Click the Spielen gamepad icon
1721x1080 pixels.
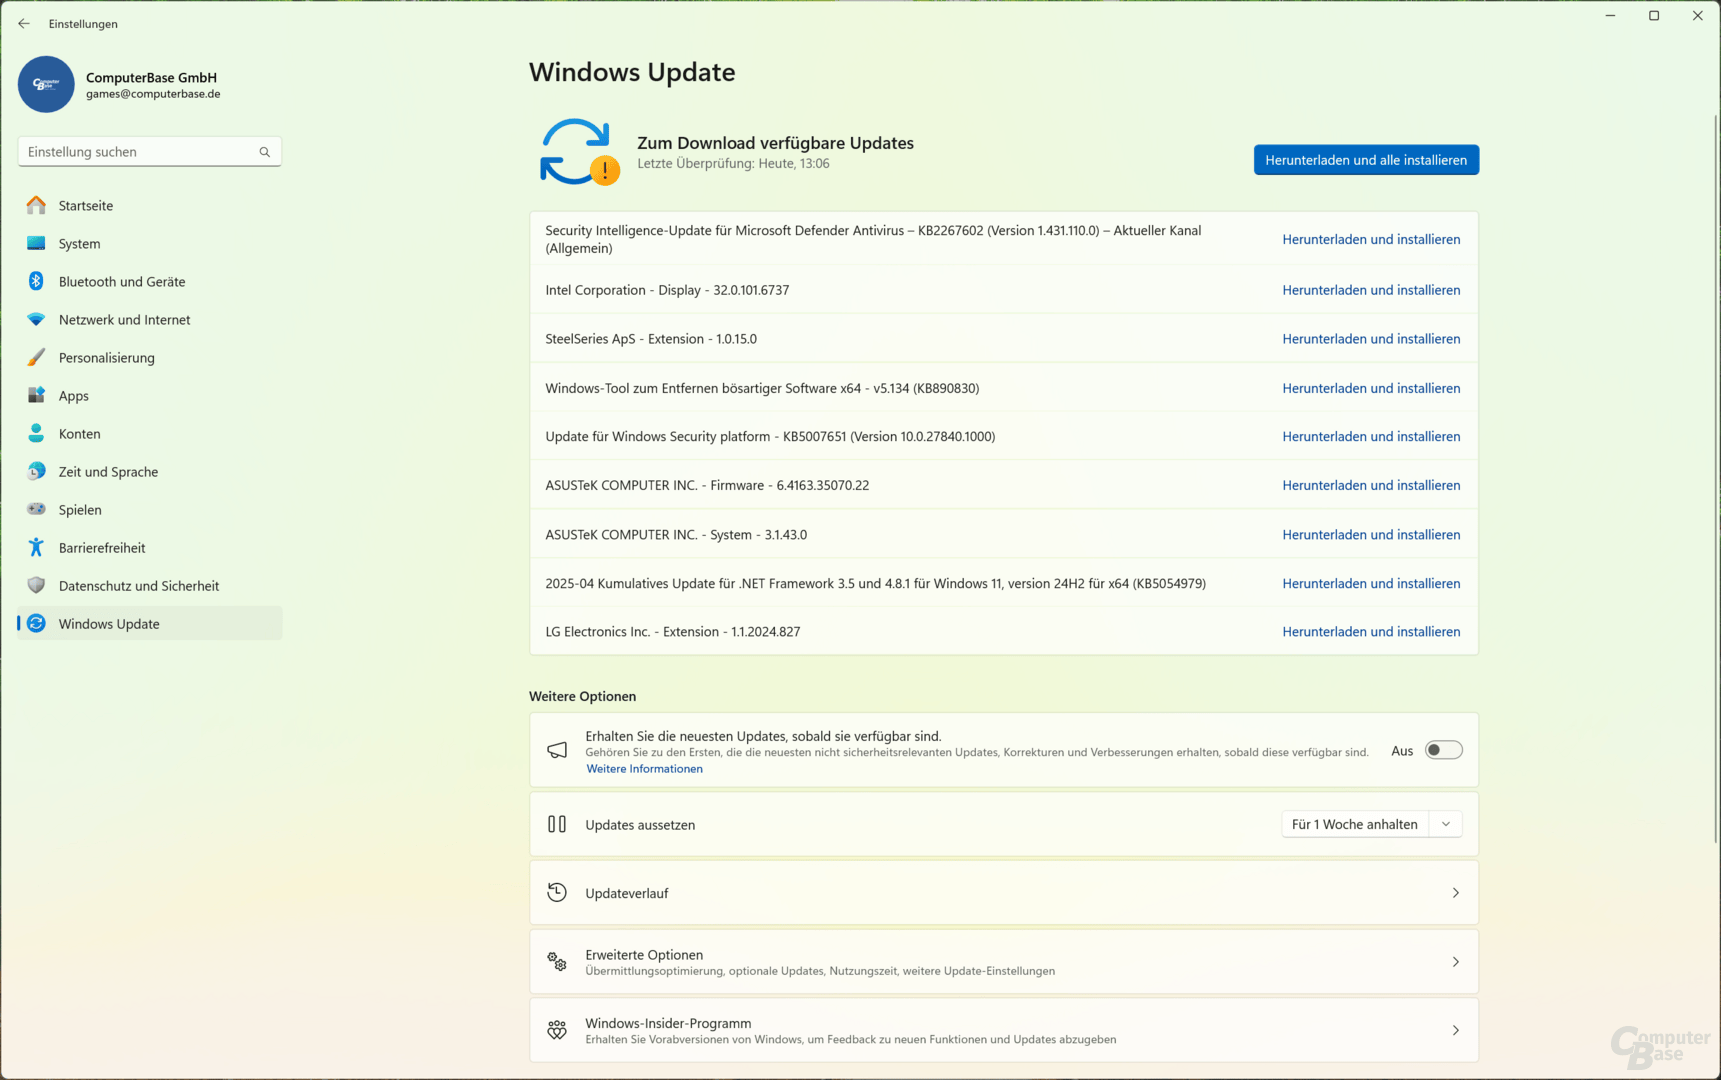[x=36, y=509]
